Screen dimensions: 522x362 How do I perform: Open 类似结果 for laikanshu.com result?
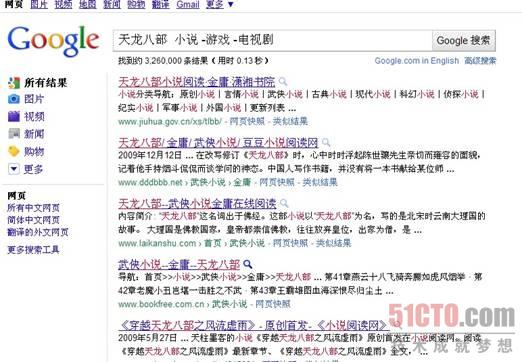pyautogui.click(x=333, y=243)
